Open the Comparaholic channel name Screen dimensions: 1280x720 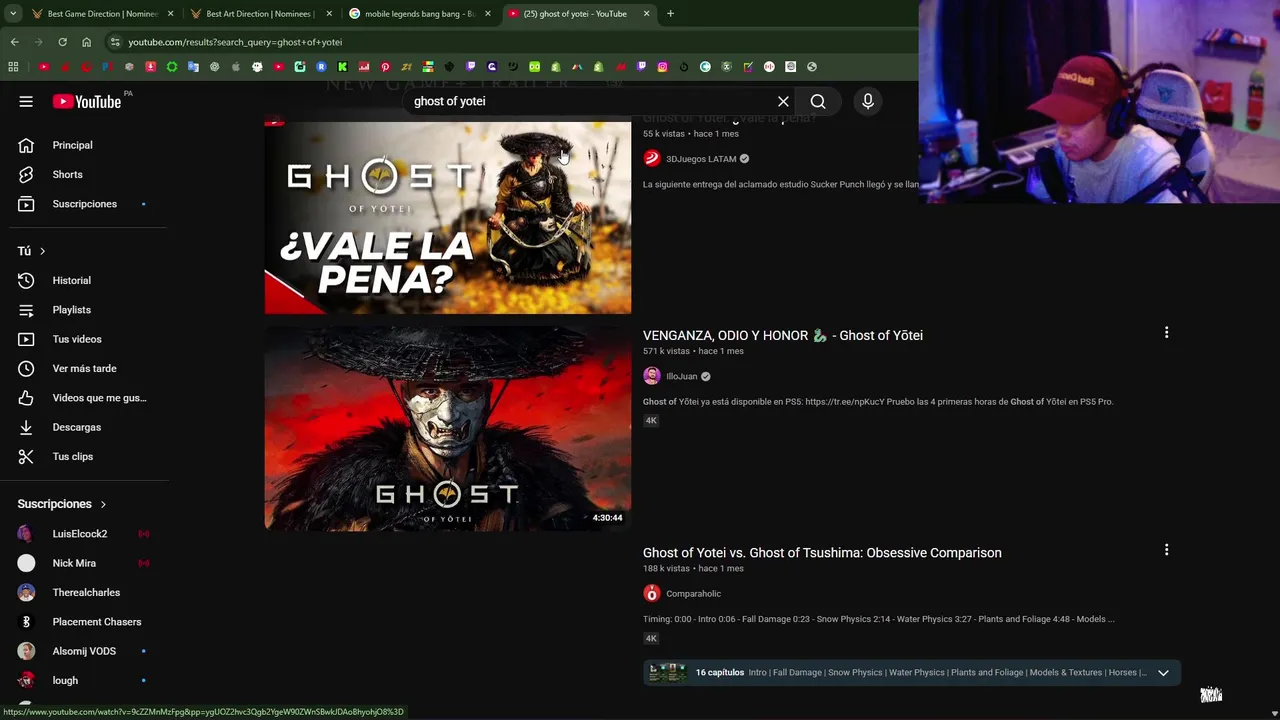click(693, 594)
